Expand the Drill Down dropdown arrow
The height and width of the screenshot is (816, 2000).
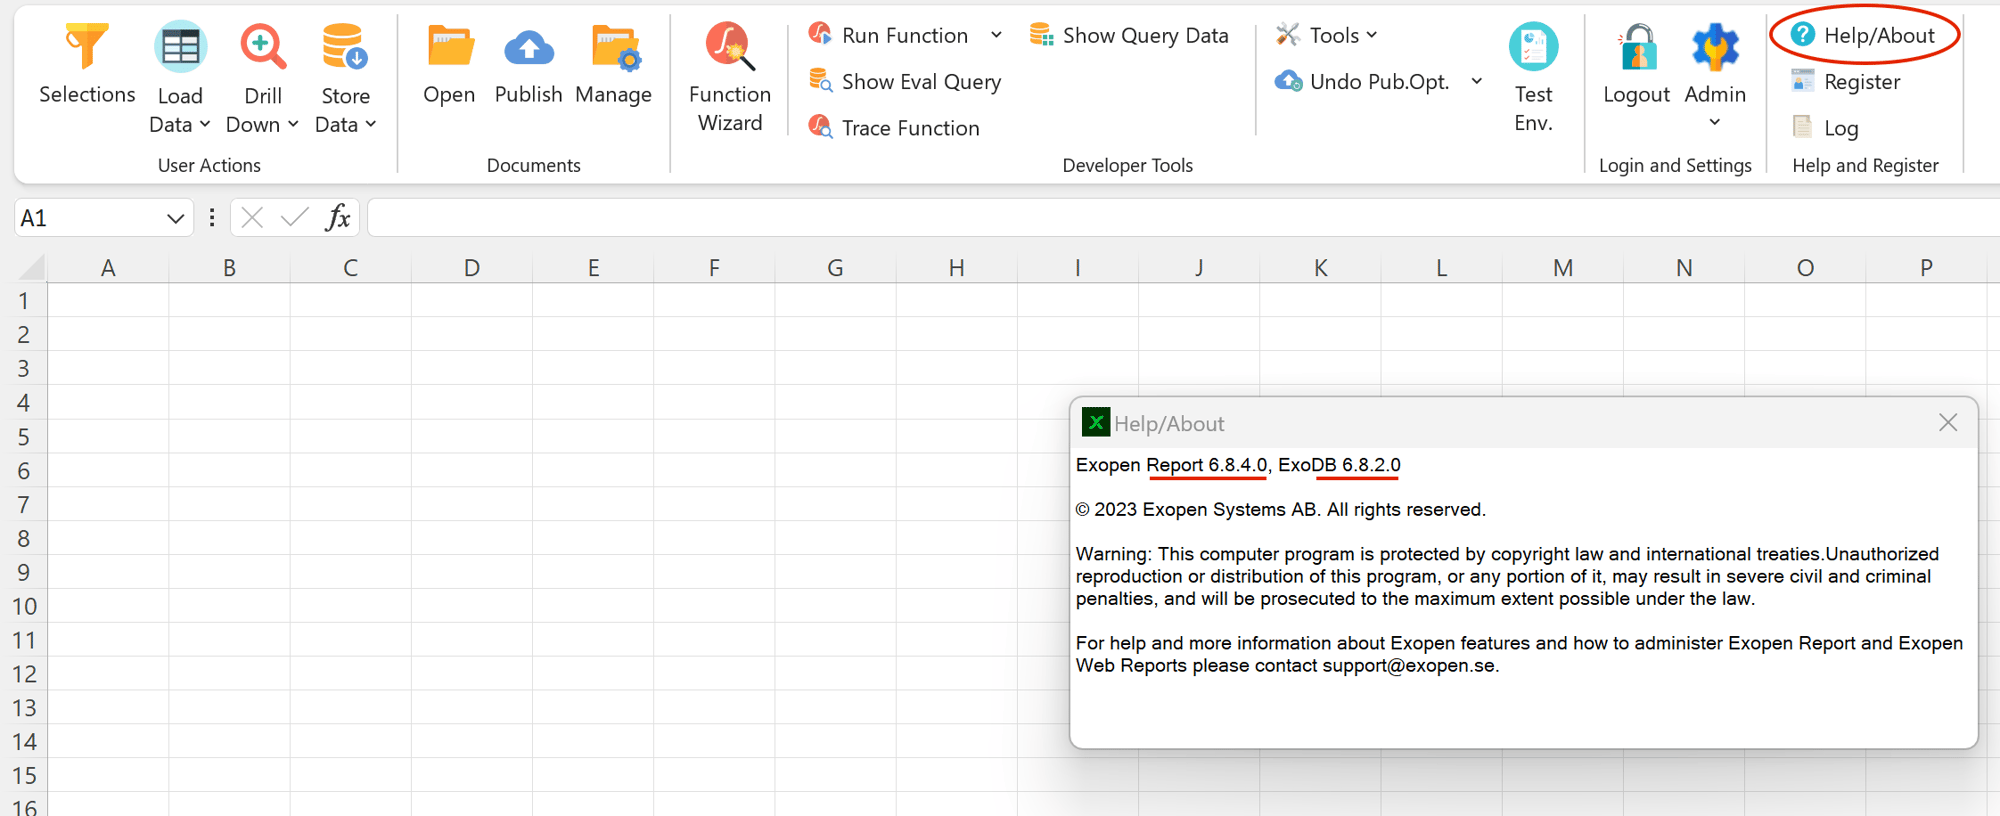coord(293,124)
